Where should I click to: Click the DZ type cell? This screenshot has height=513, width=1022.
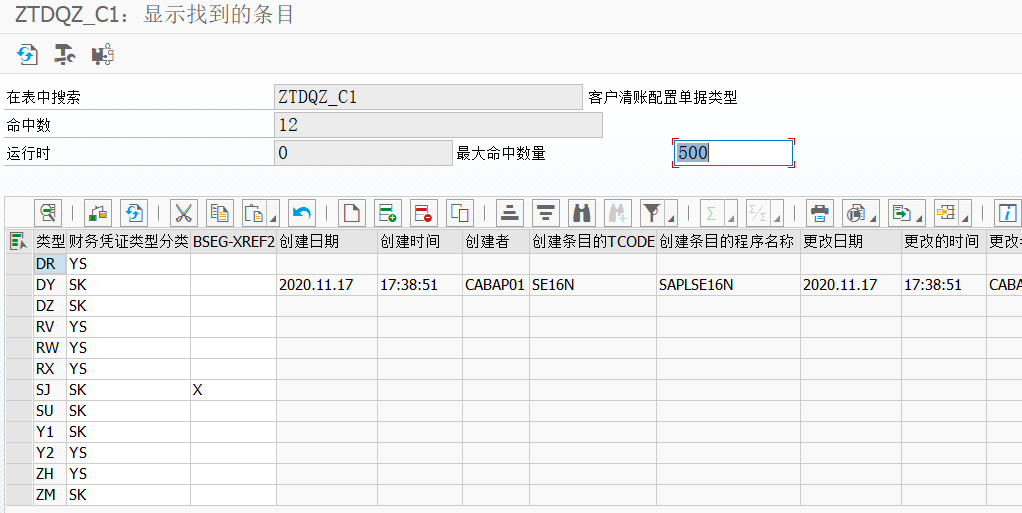pos(50,306)
